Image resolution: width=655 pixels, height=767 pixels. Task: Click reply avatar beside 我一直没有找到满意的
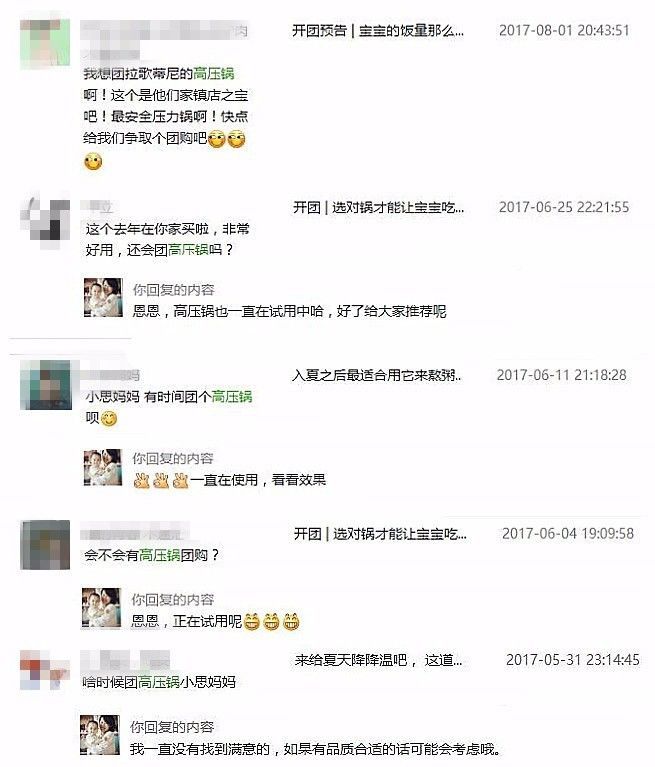click(100, 735)
